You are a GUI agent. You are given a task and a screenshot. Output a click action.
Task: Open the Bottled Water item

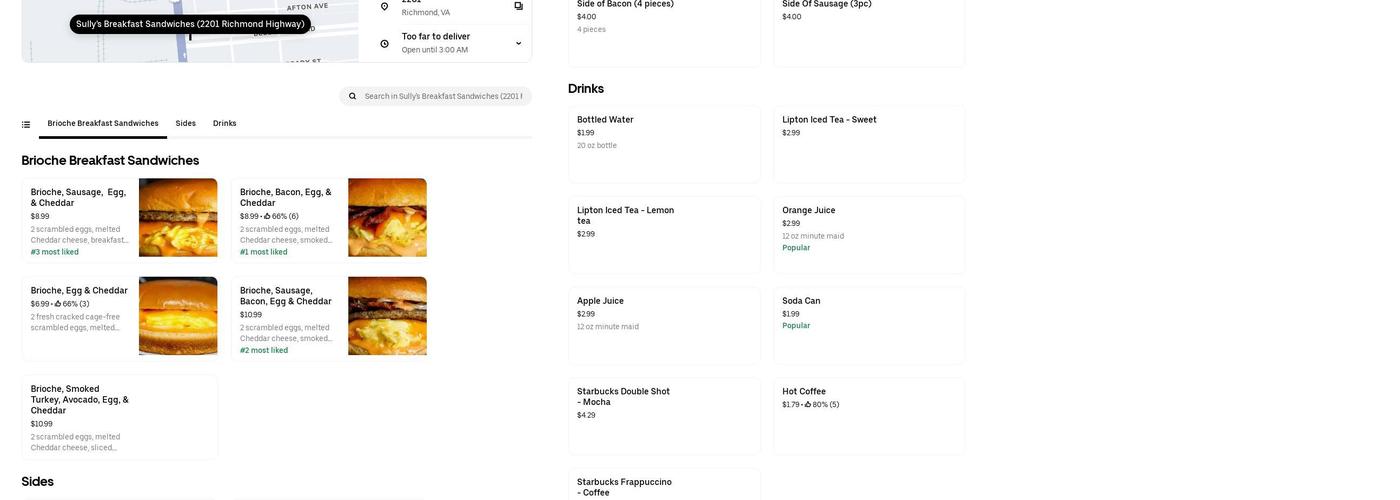pyautogui.click(x=663, y=144)
